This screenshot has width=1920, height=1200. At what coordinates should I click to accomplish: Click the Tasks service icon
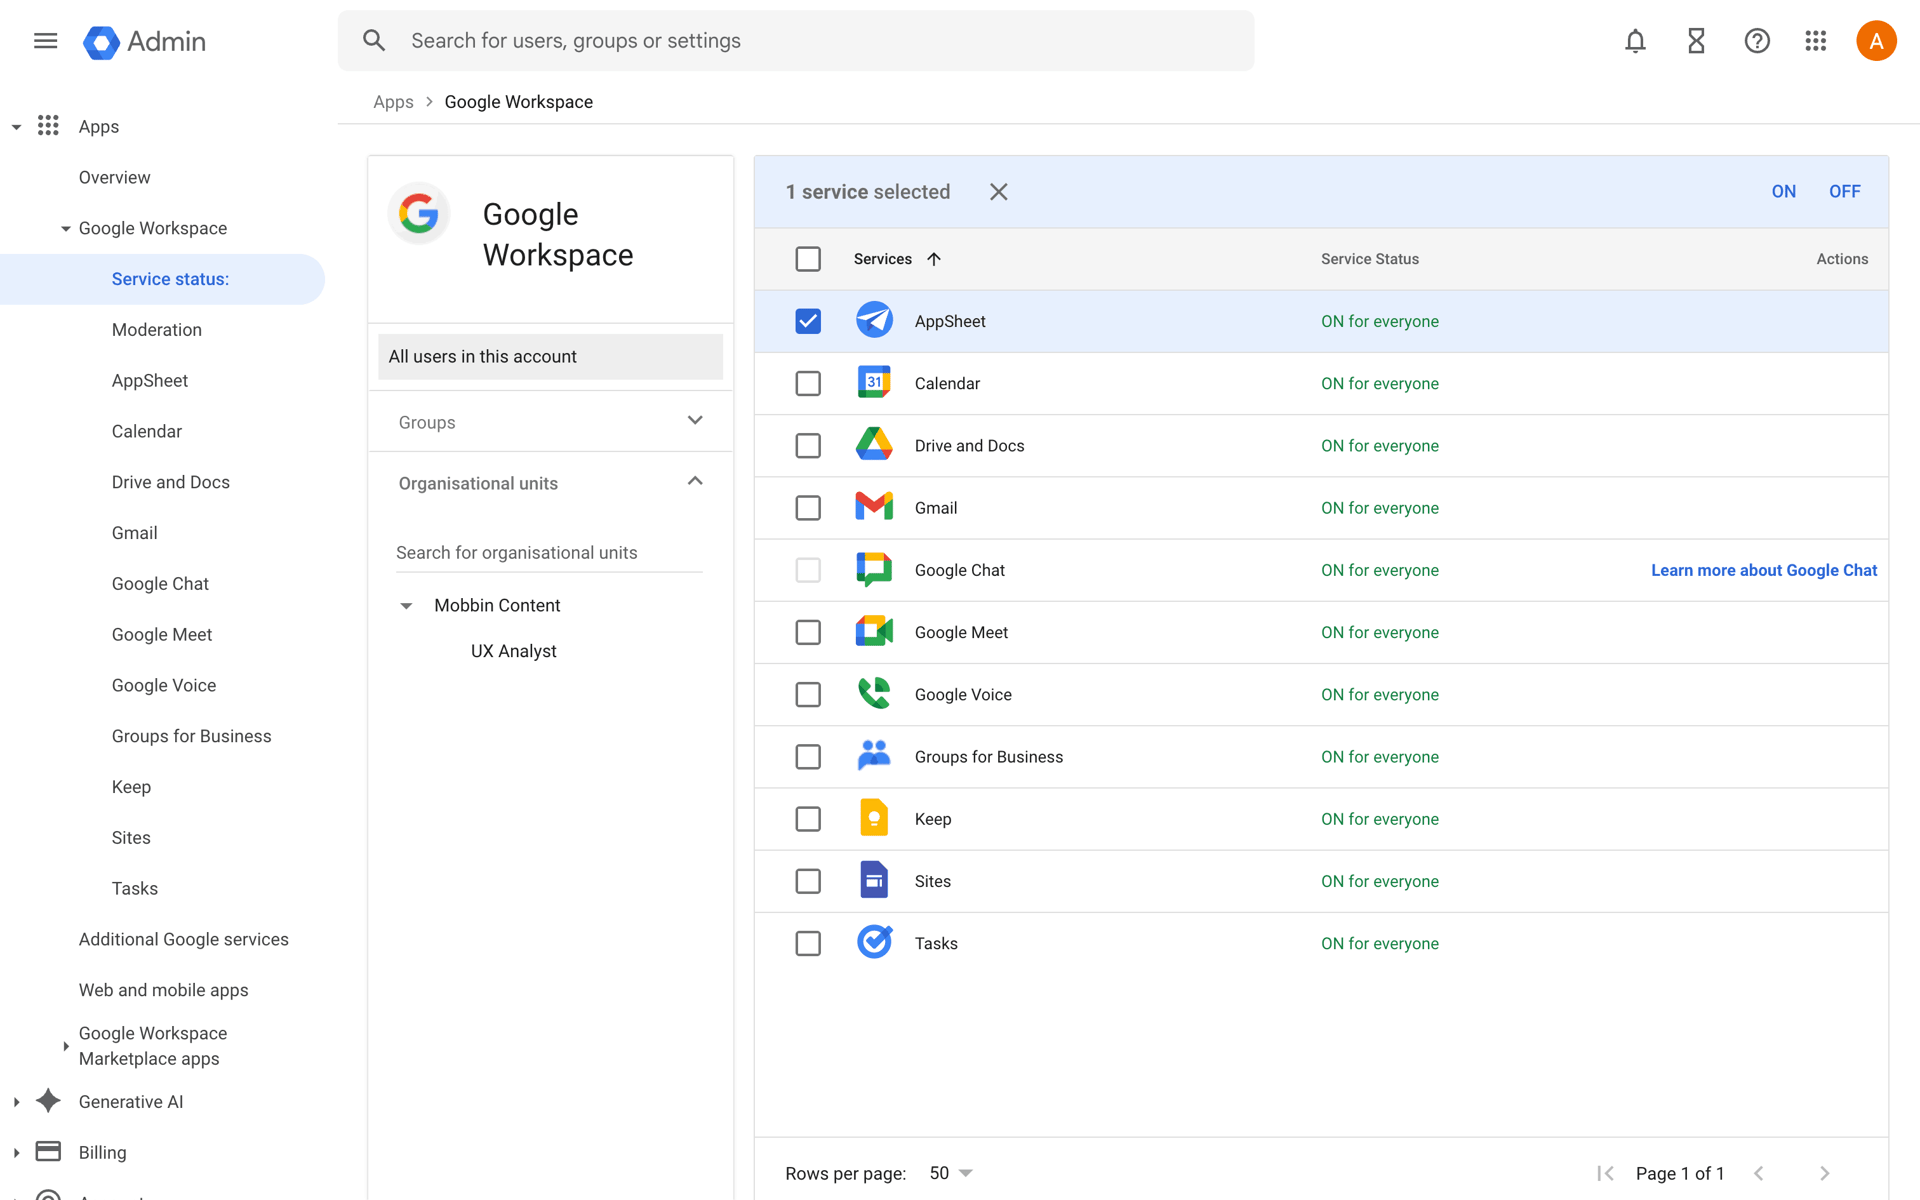click(x=874, y=943)
